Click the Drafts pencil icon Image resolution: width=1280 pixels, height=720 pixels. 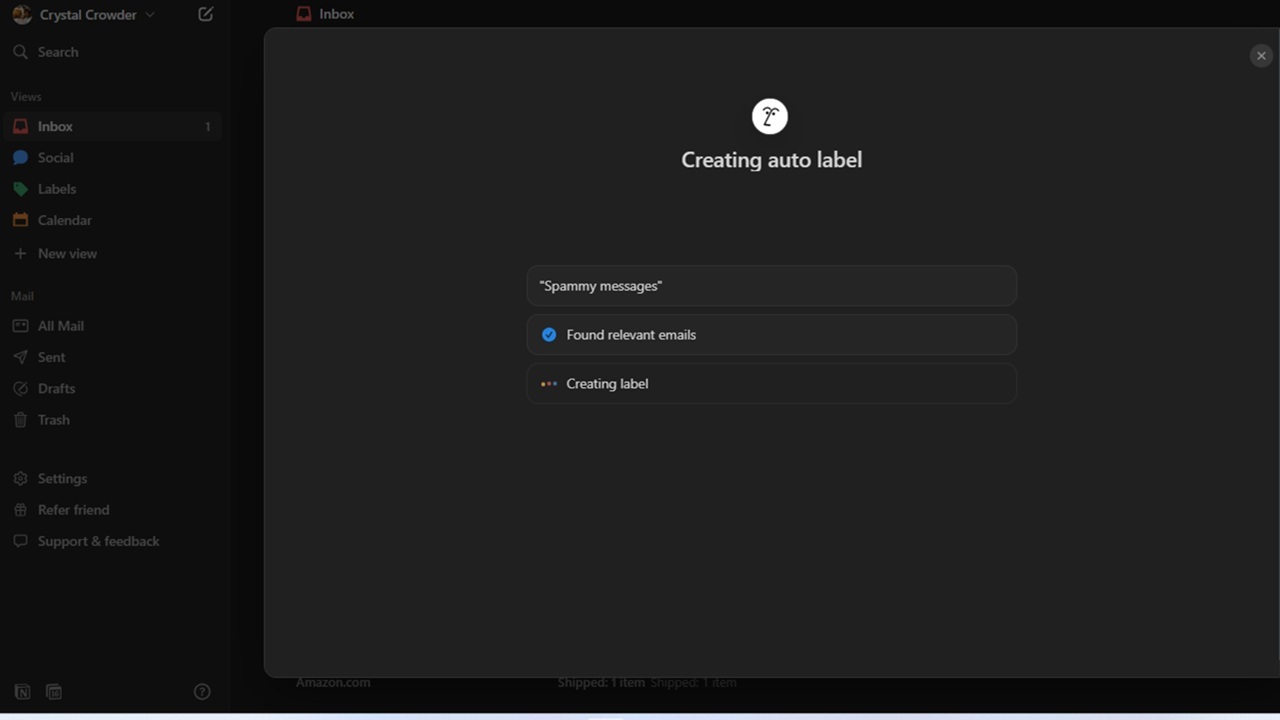point(20,388)
